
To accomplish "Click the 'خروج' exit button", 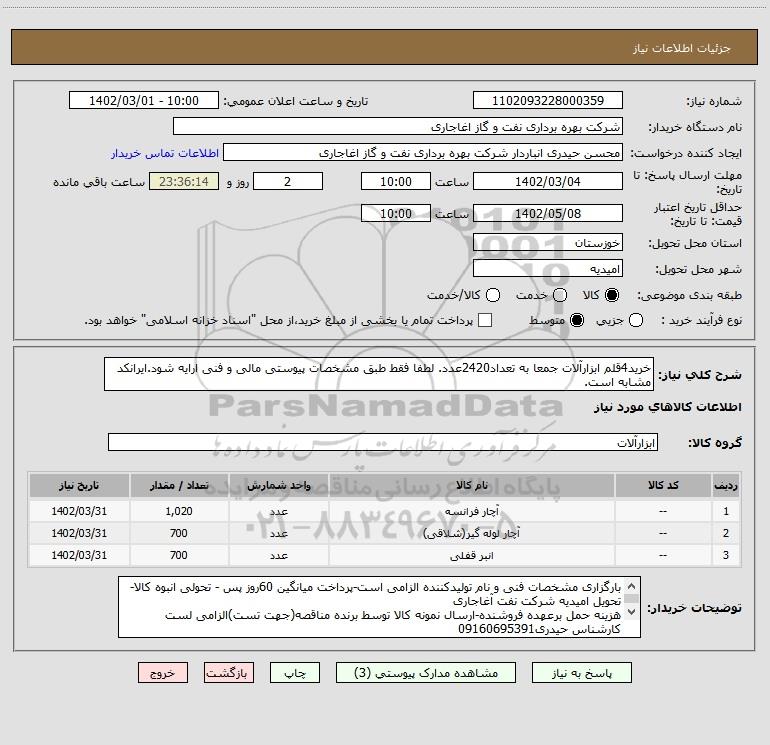I will tap(163, 672).
